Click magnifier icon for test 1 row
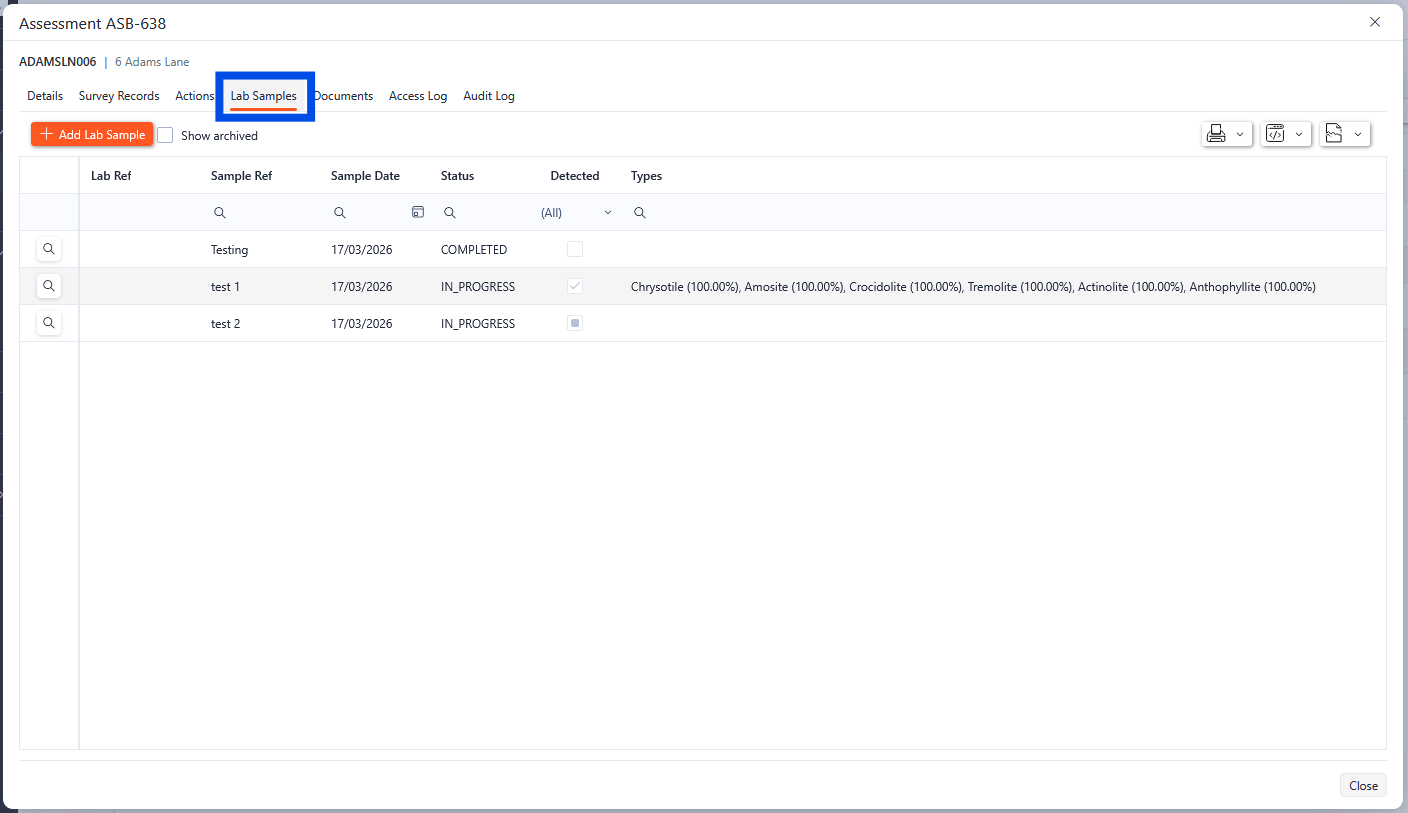This screenshot has width=1408, height=813. tap(49, 286)
